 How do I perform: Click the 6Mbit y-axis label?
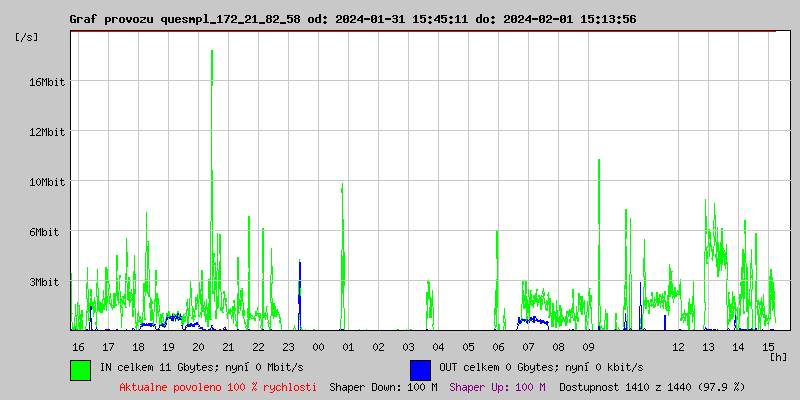pyautogui.click(x=49, y=232)
